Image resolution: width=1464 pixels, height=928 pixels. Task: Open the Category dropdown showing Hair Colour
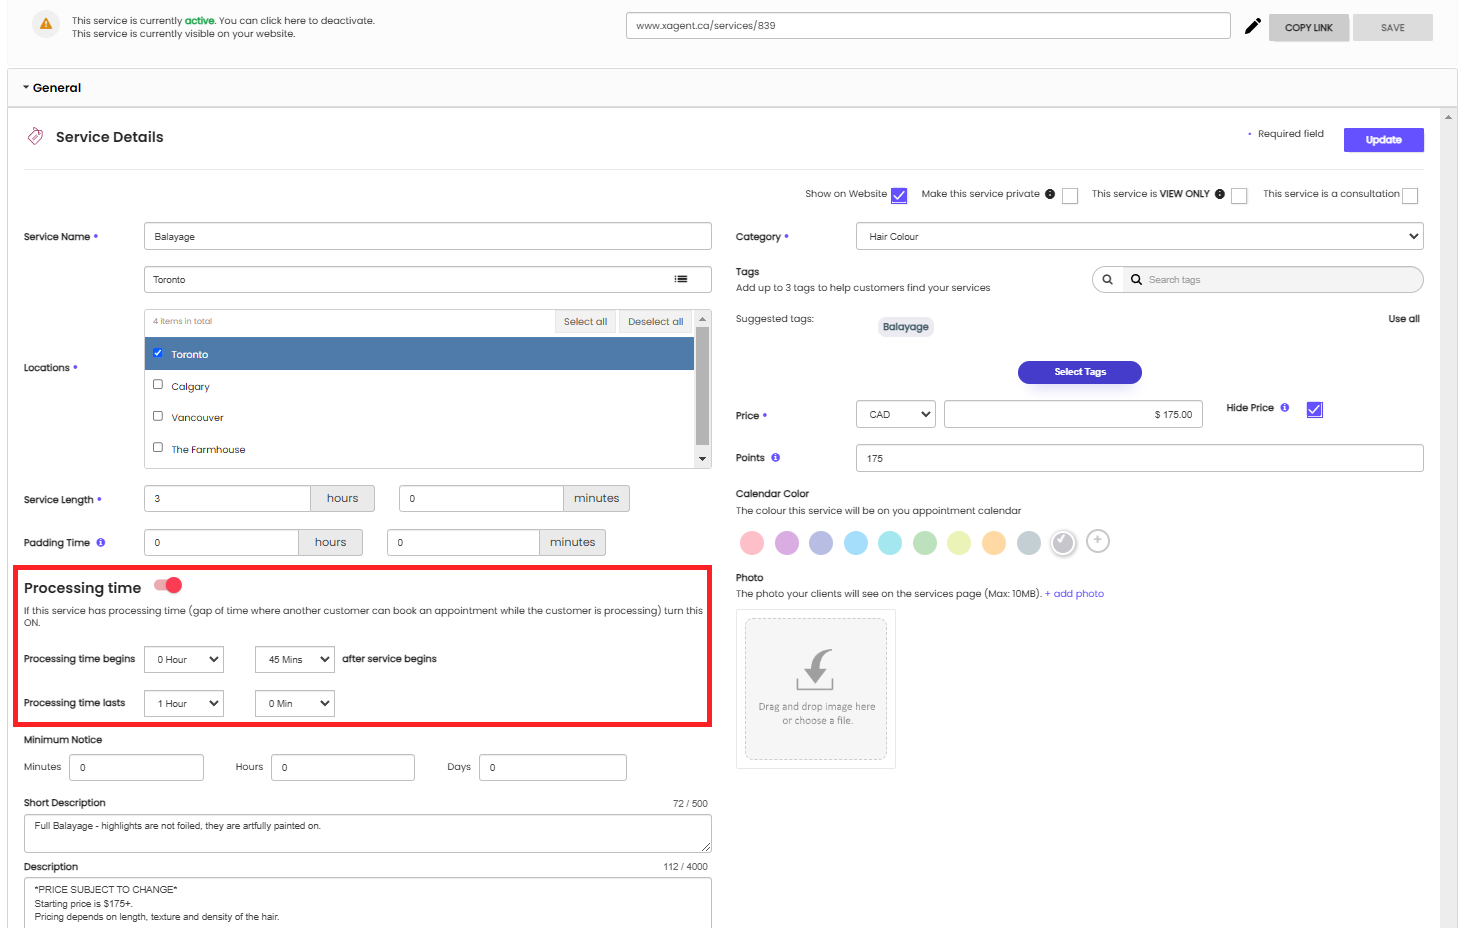click(1139, 236)
